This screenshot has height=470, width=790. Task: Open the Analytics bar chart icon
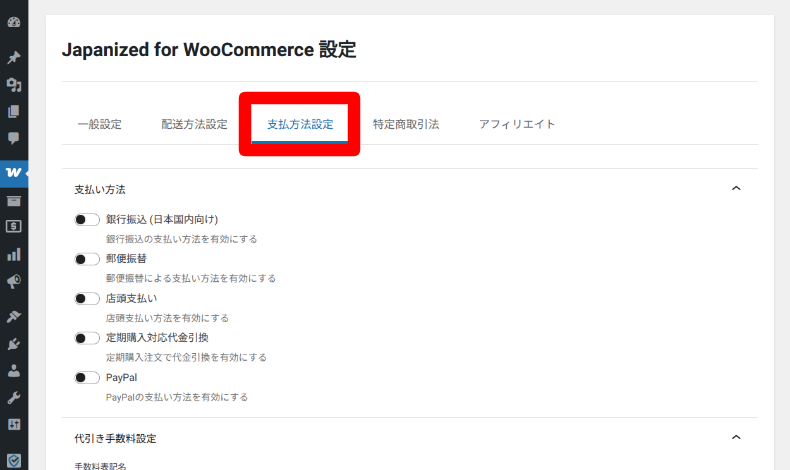[x=14, y=254]
